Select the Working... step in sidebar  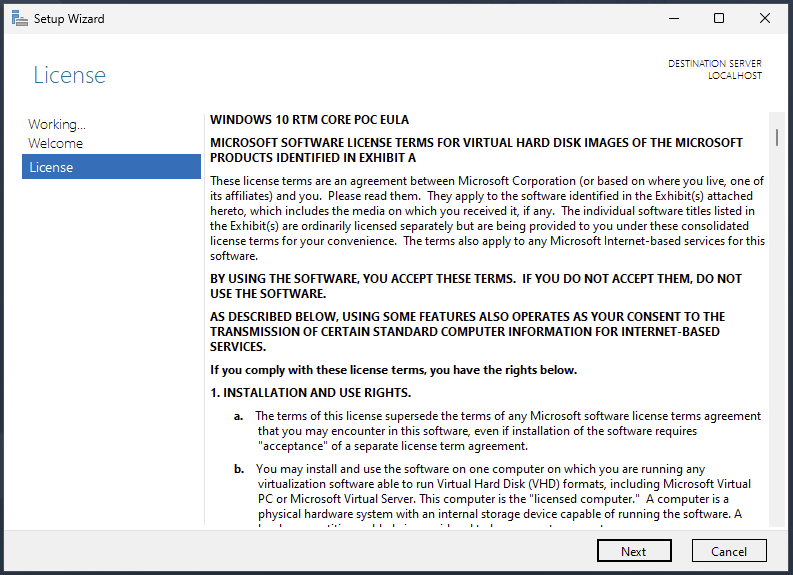(57, 124)
